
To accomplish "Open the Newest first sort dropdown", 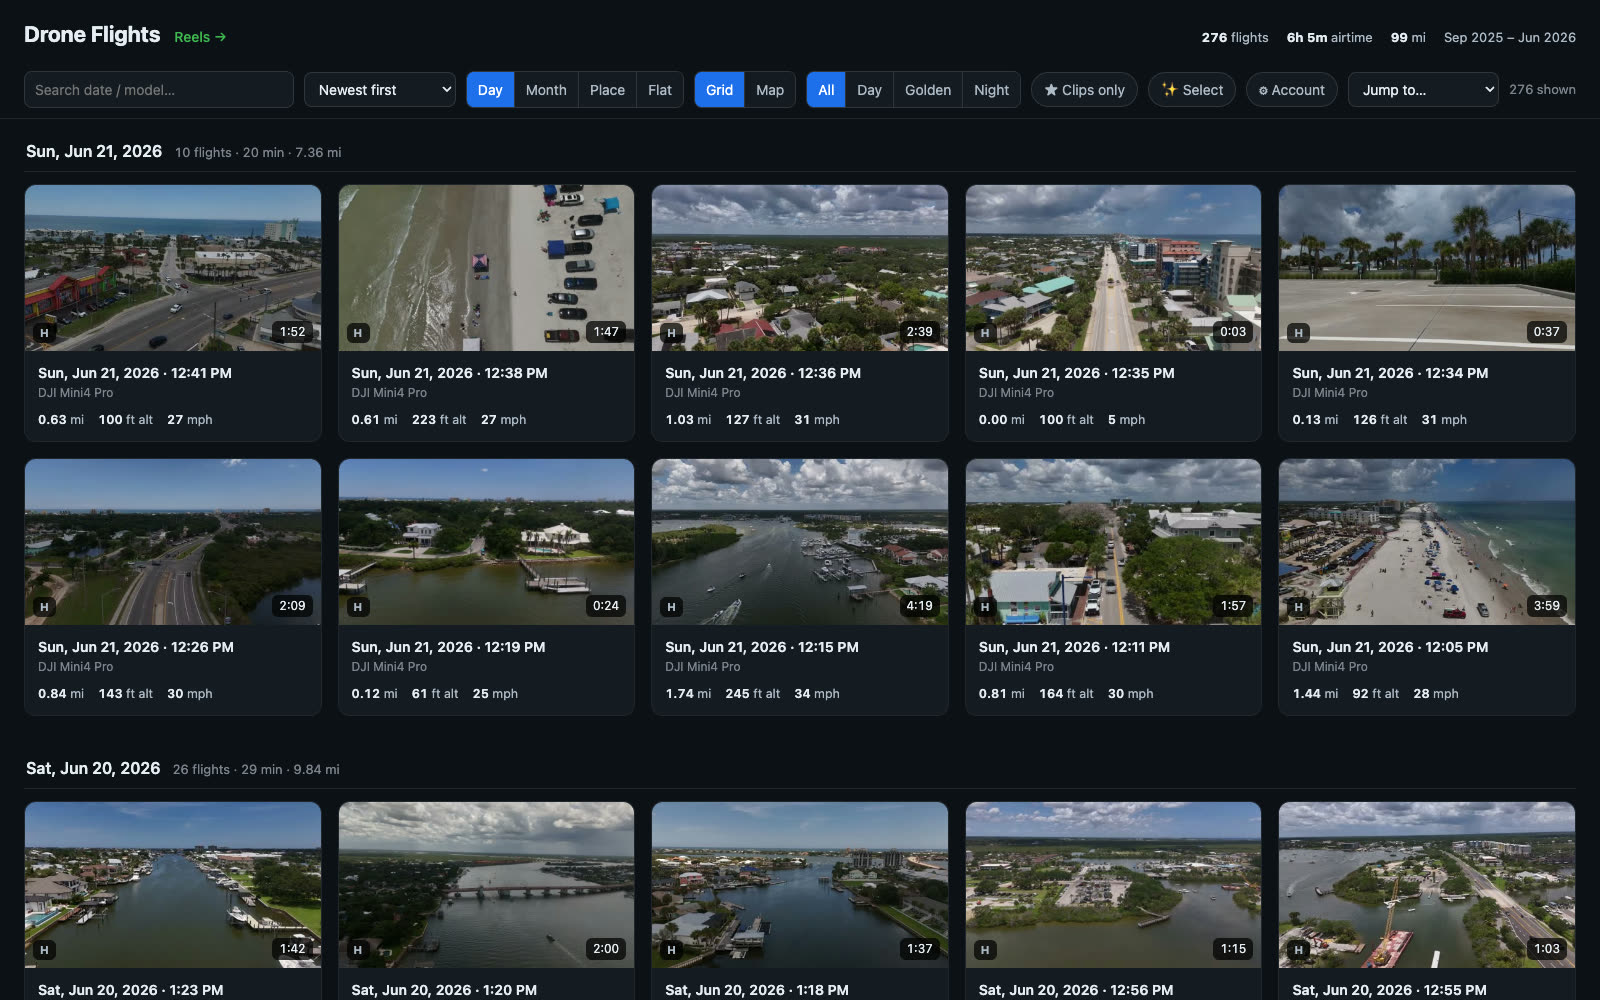I will click(x=380, y=90).
